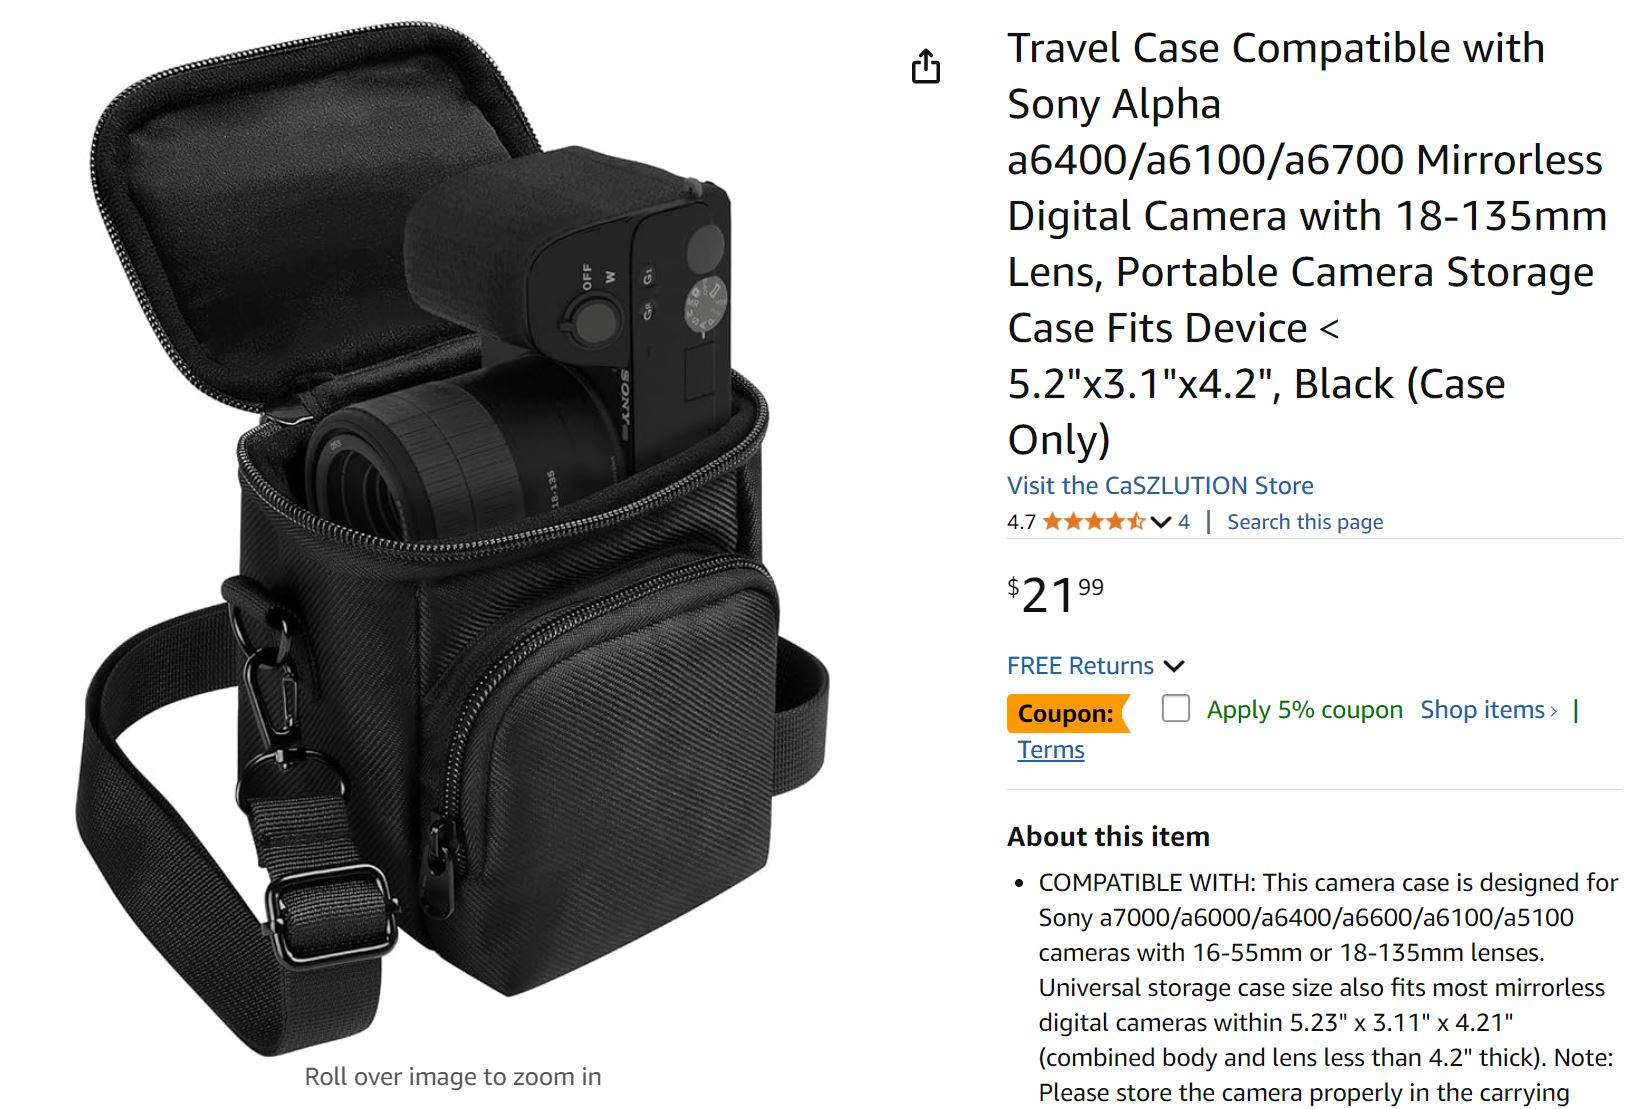This screenshot has width=1647, height=1109.
Task: Click the product title heading
Action: (1307, 244)
